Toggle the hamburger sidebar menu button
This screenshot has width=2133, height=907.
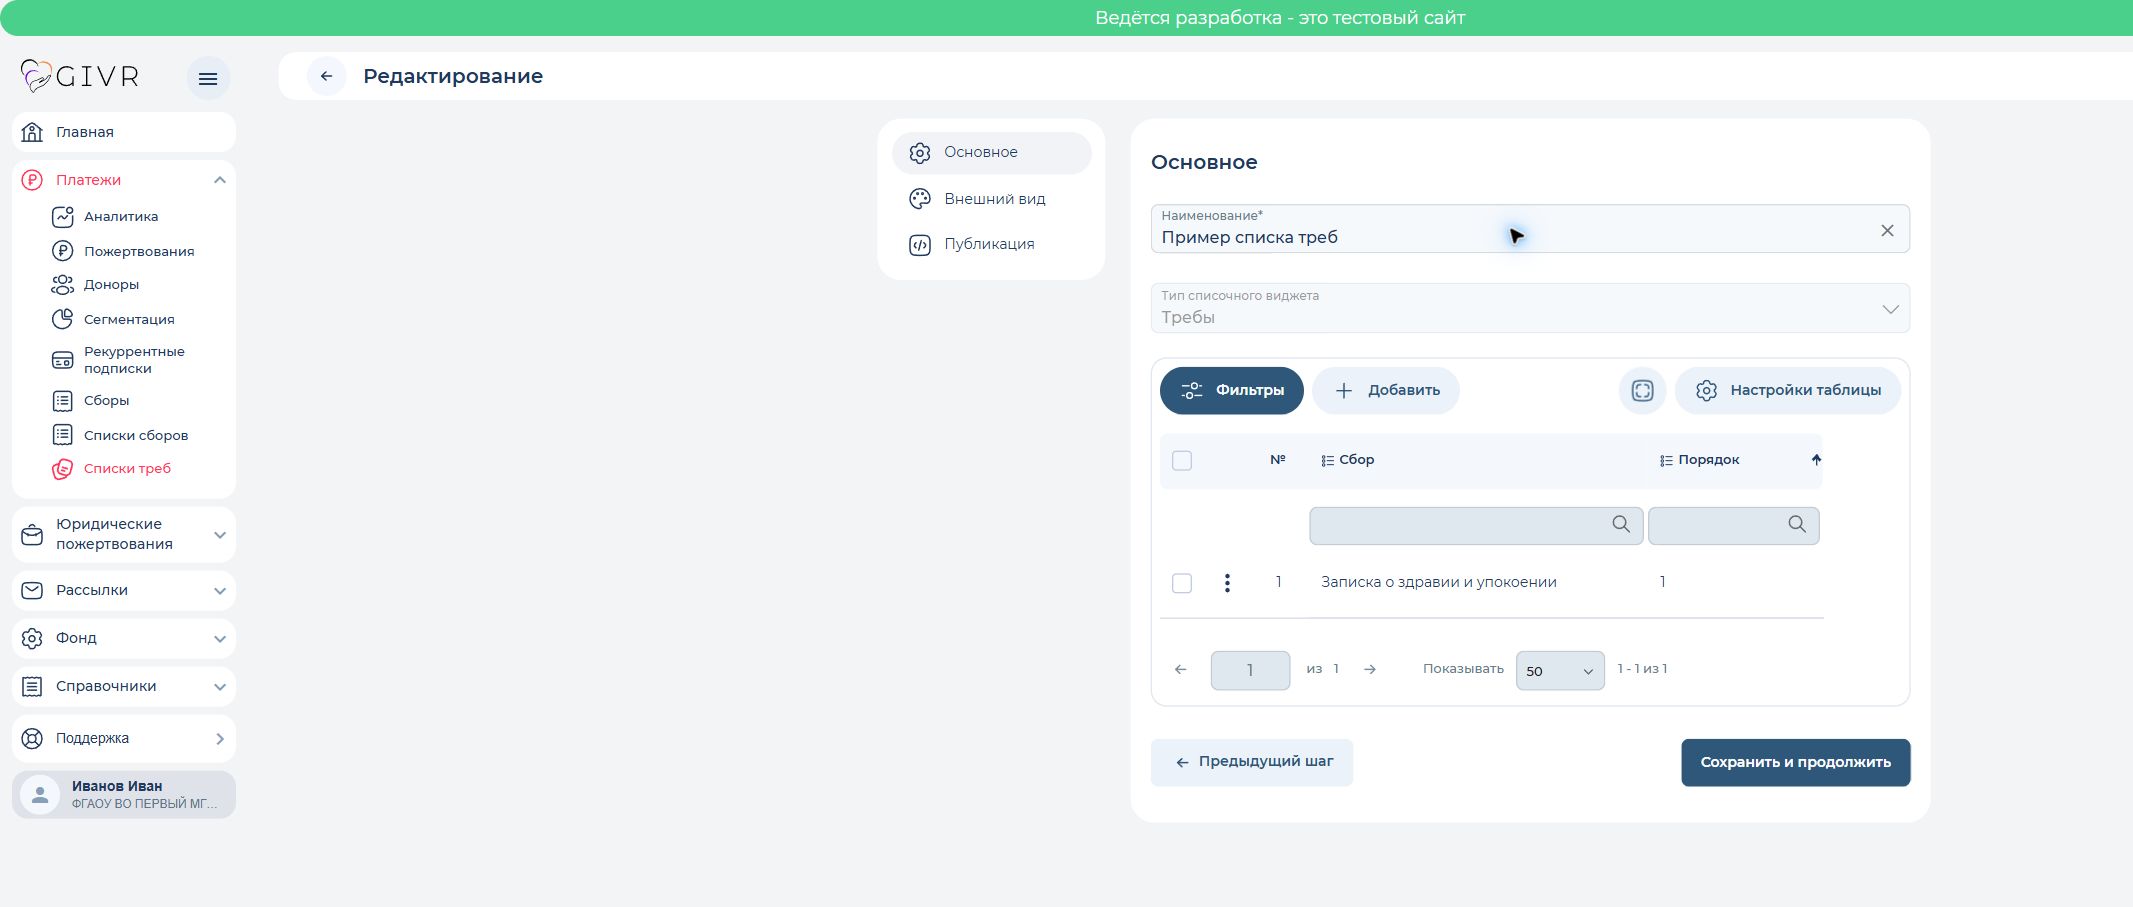(208, 79)
